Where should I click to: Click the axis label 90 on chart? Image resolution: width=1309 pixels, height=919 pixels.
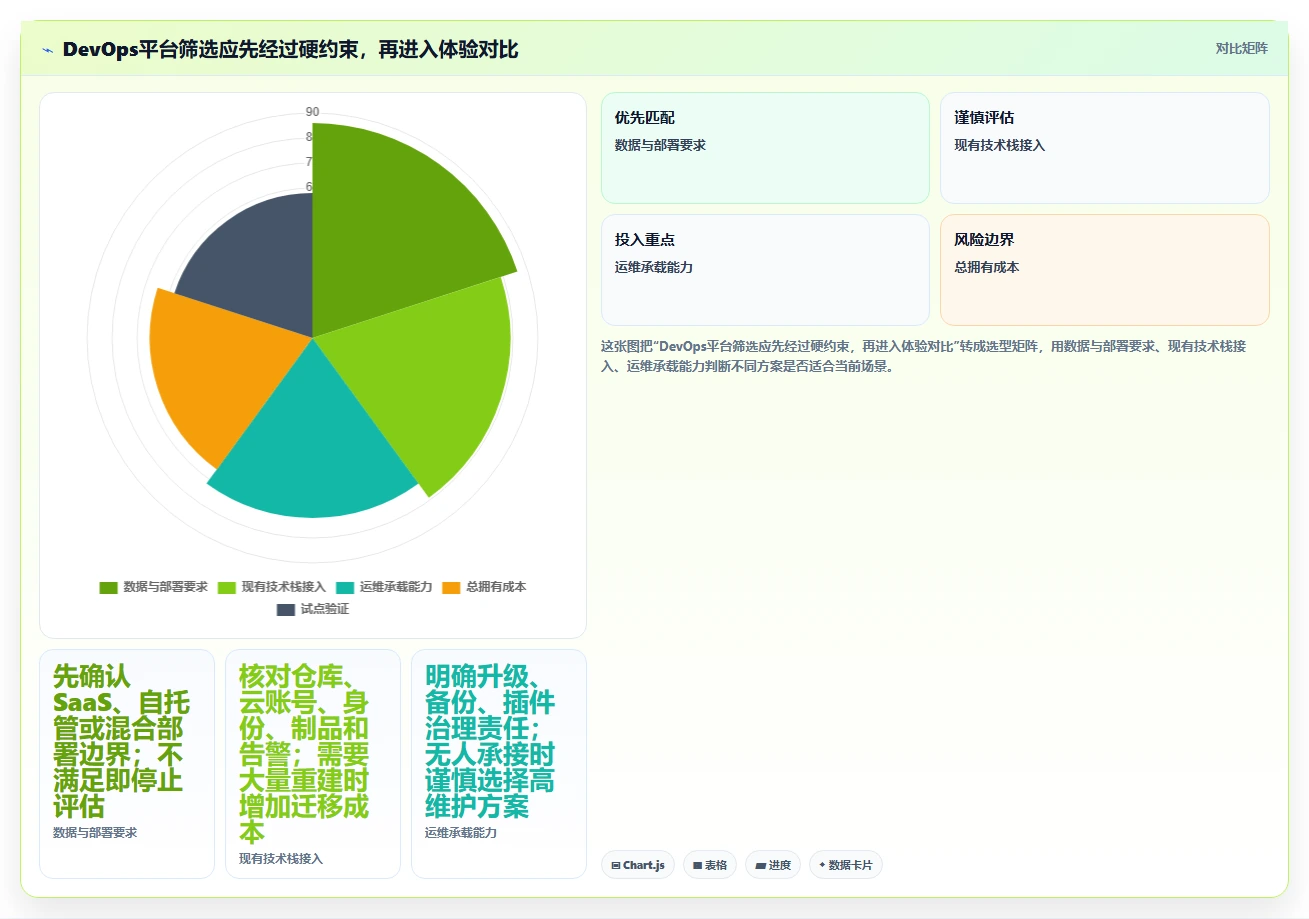pos(312,112)
